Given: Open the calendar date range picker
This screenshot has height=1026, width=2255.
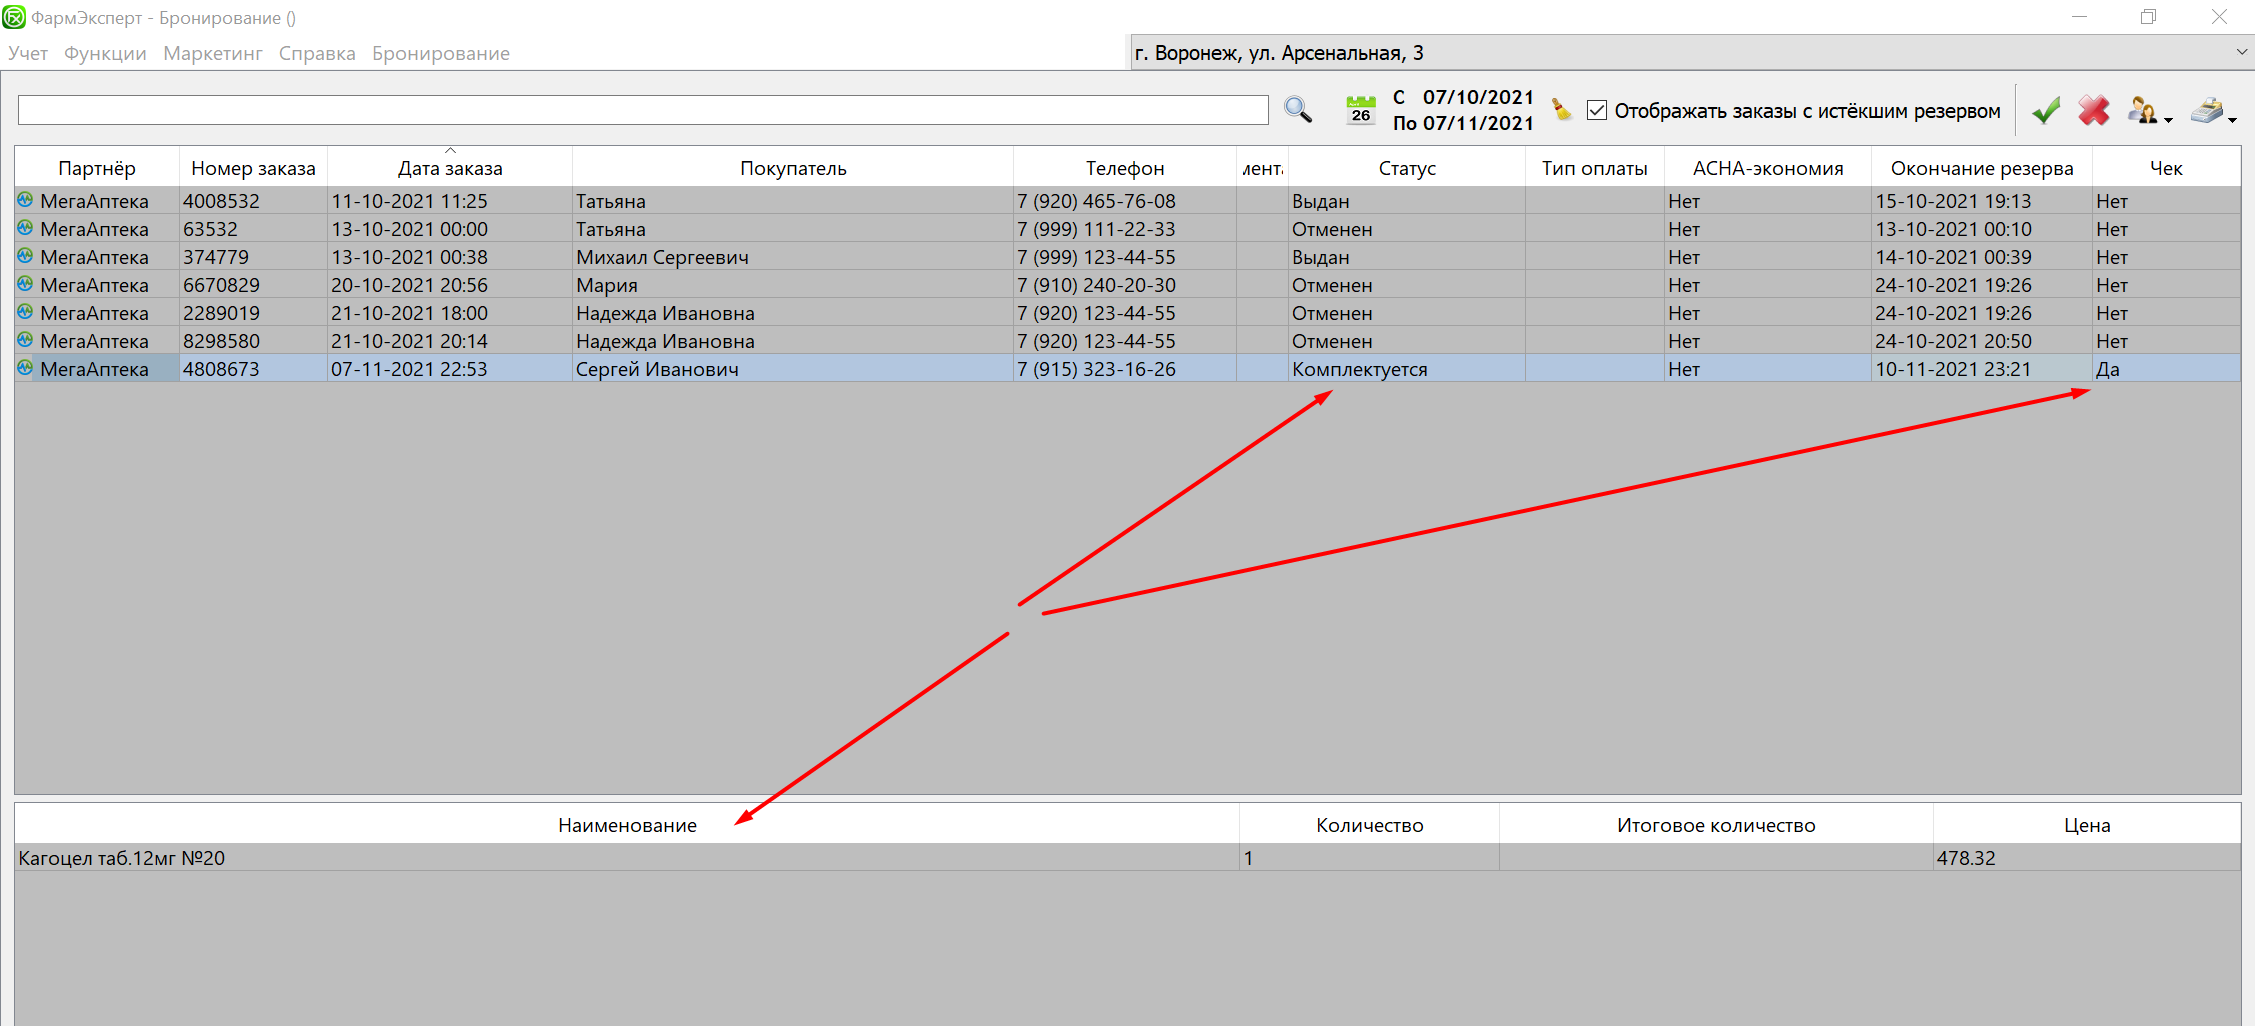Looking at the screenshot, I should tap(1361, 109).
